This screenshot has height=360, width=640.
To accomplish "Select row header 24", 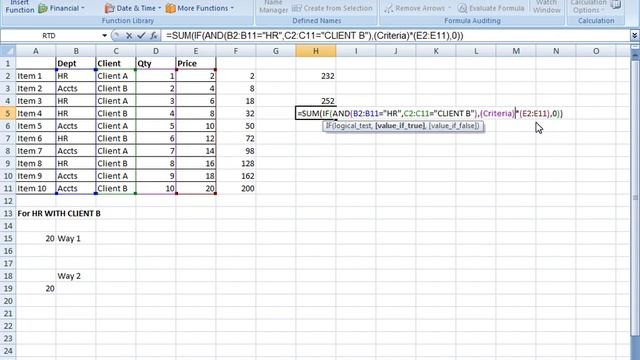I will (8, 351).
